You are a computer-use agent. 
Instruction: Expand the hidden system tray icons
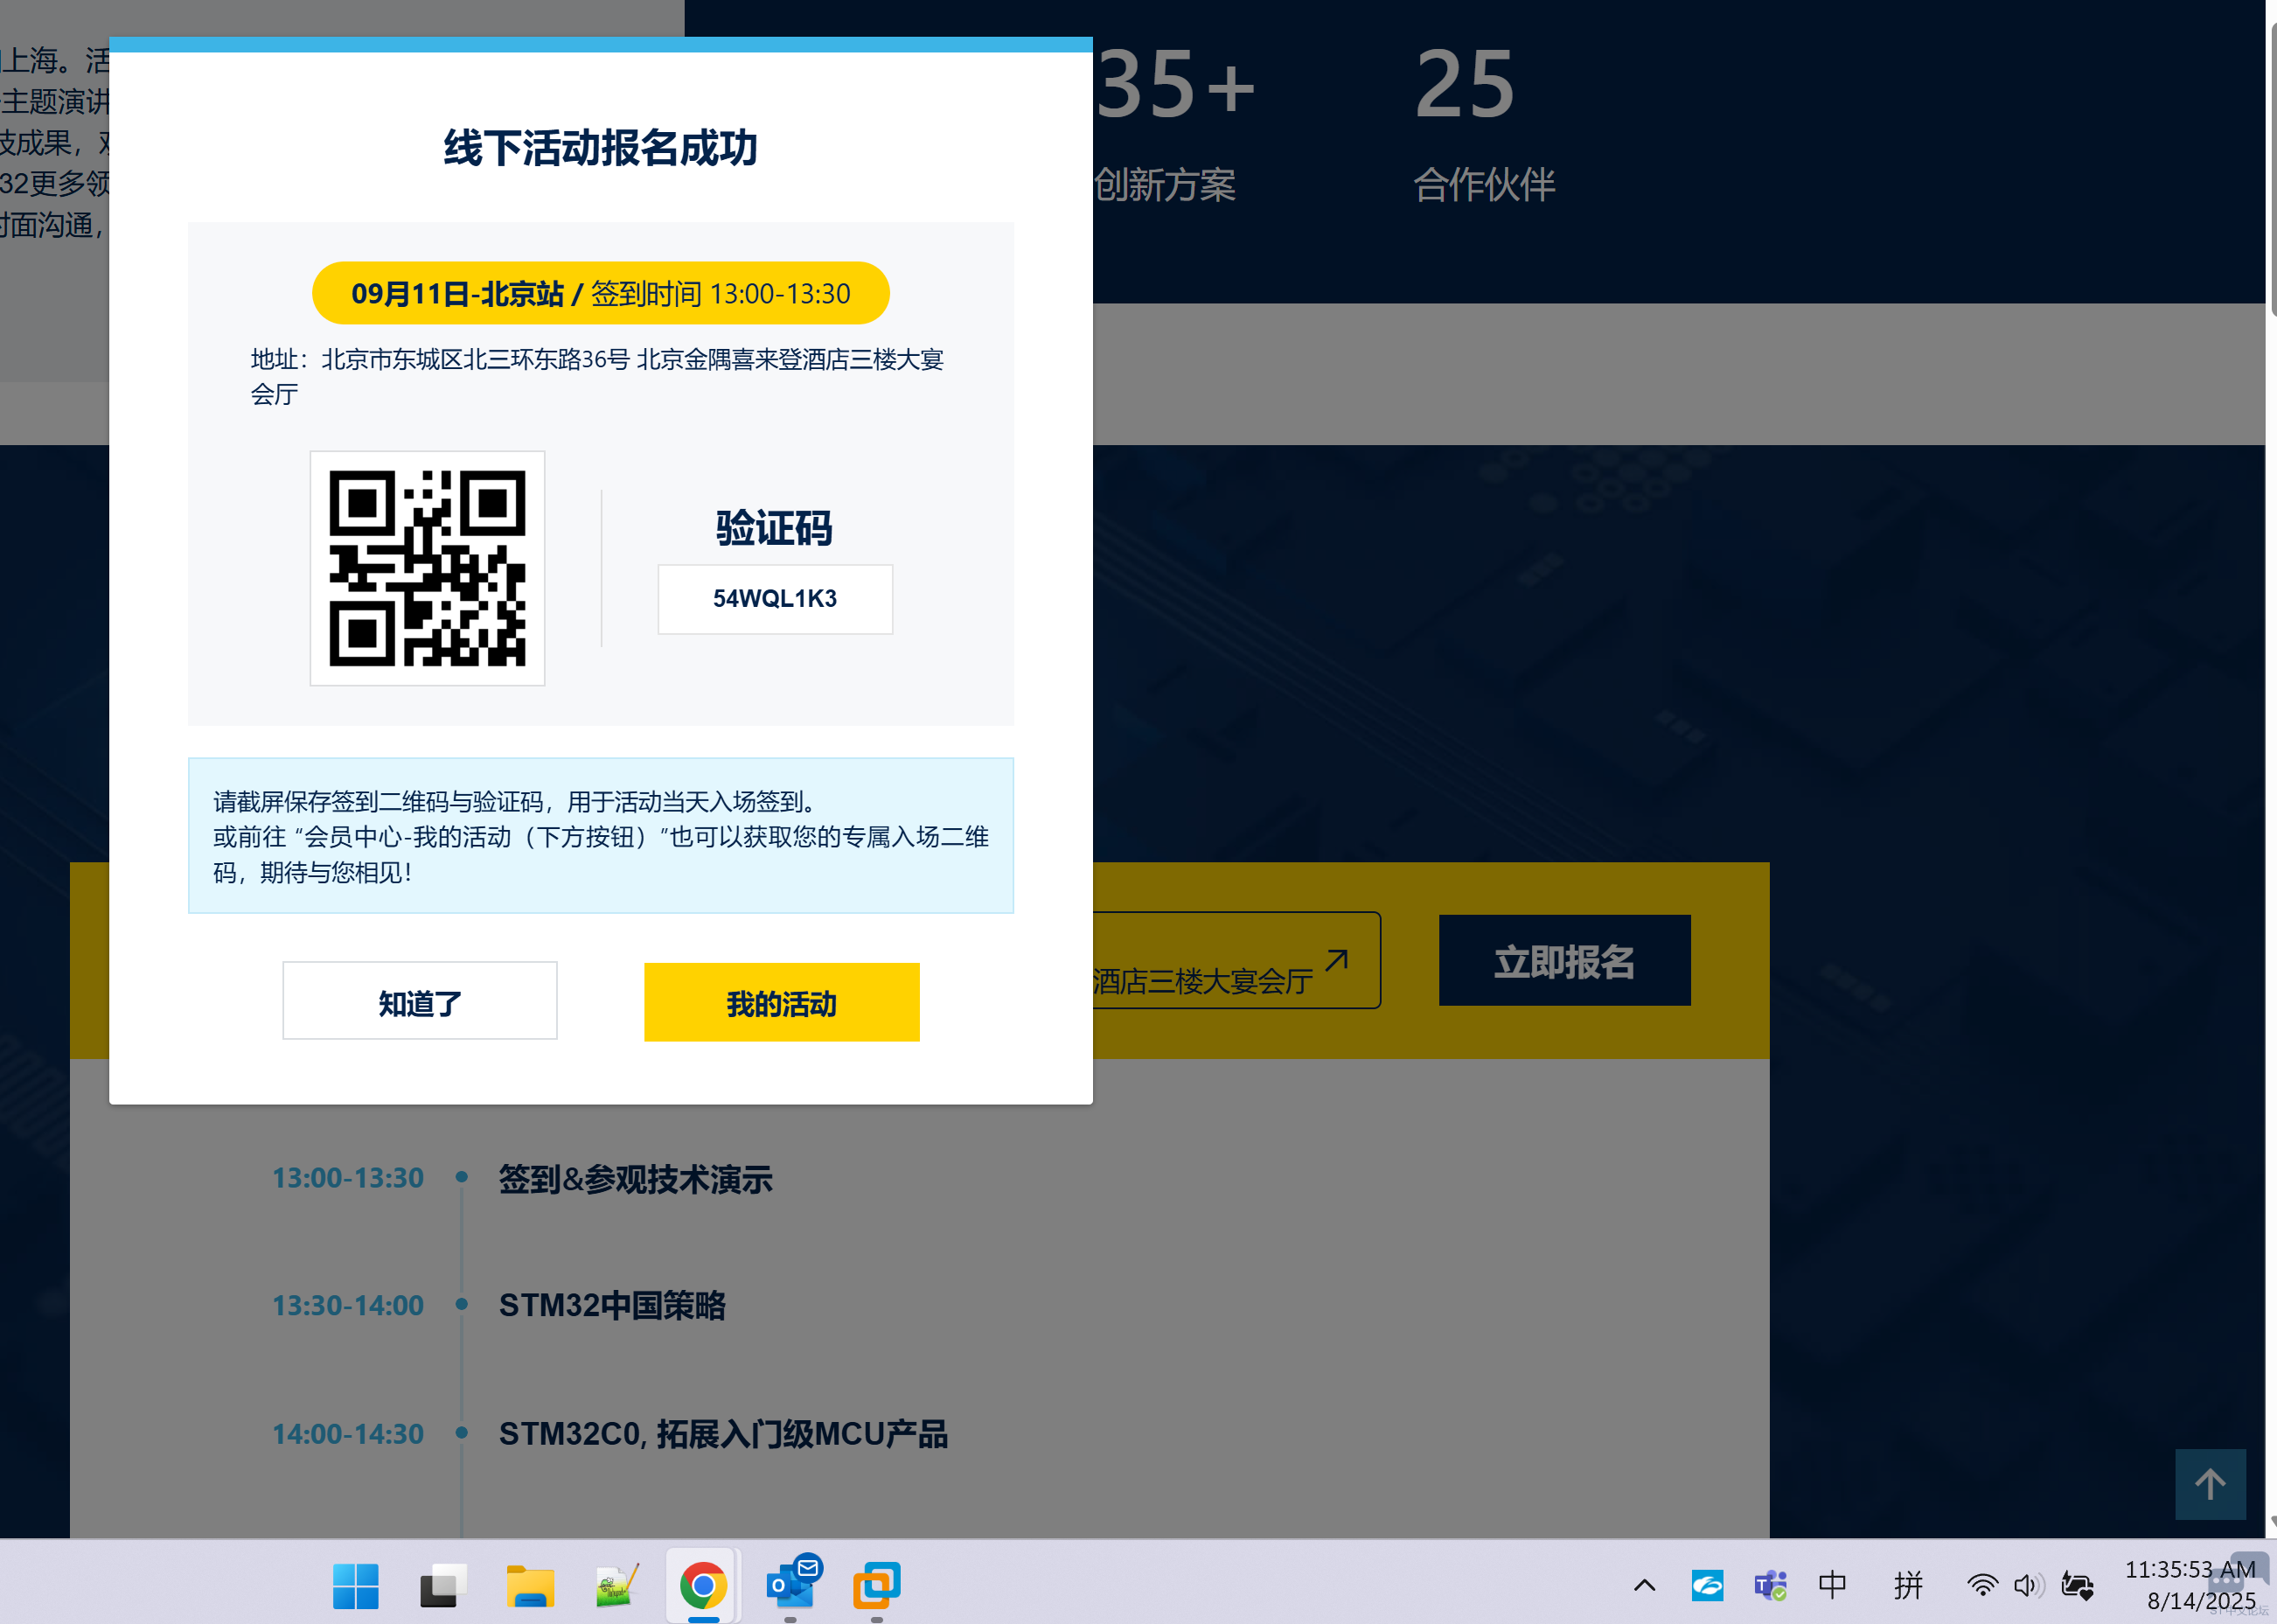click(x=1644, y=1585)
